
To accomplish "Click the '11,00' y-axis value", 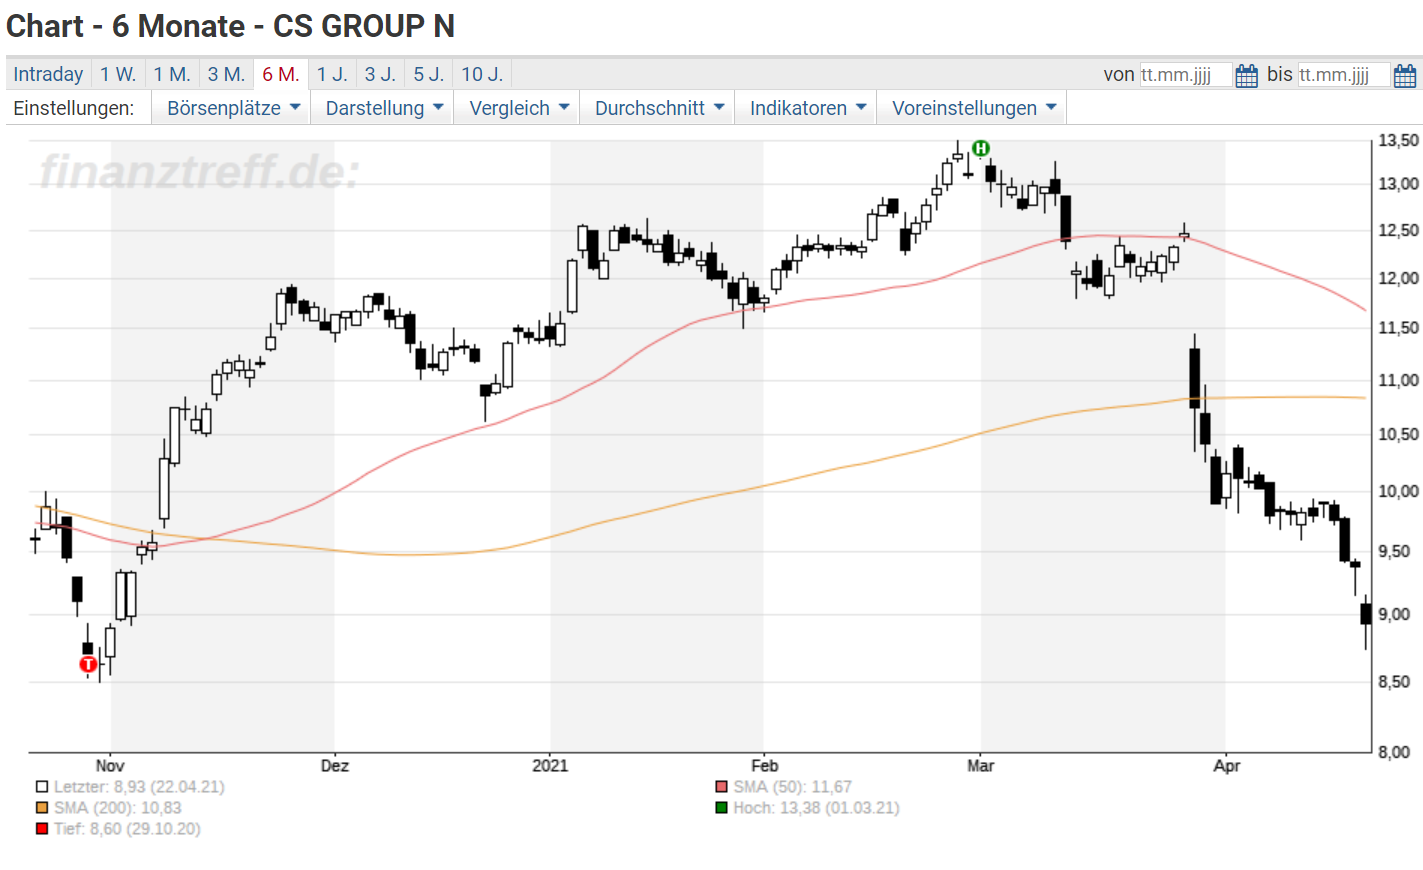I will click(x=1399, y=381).
